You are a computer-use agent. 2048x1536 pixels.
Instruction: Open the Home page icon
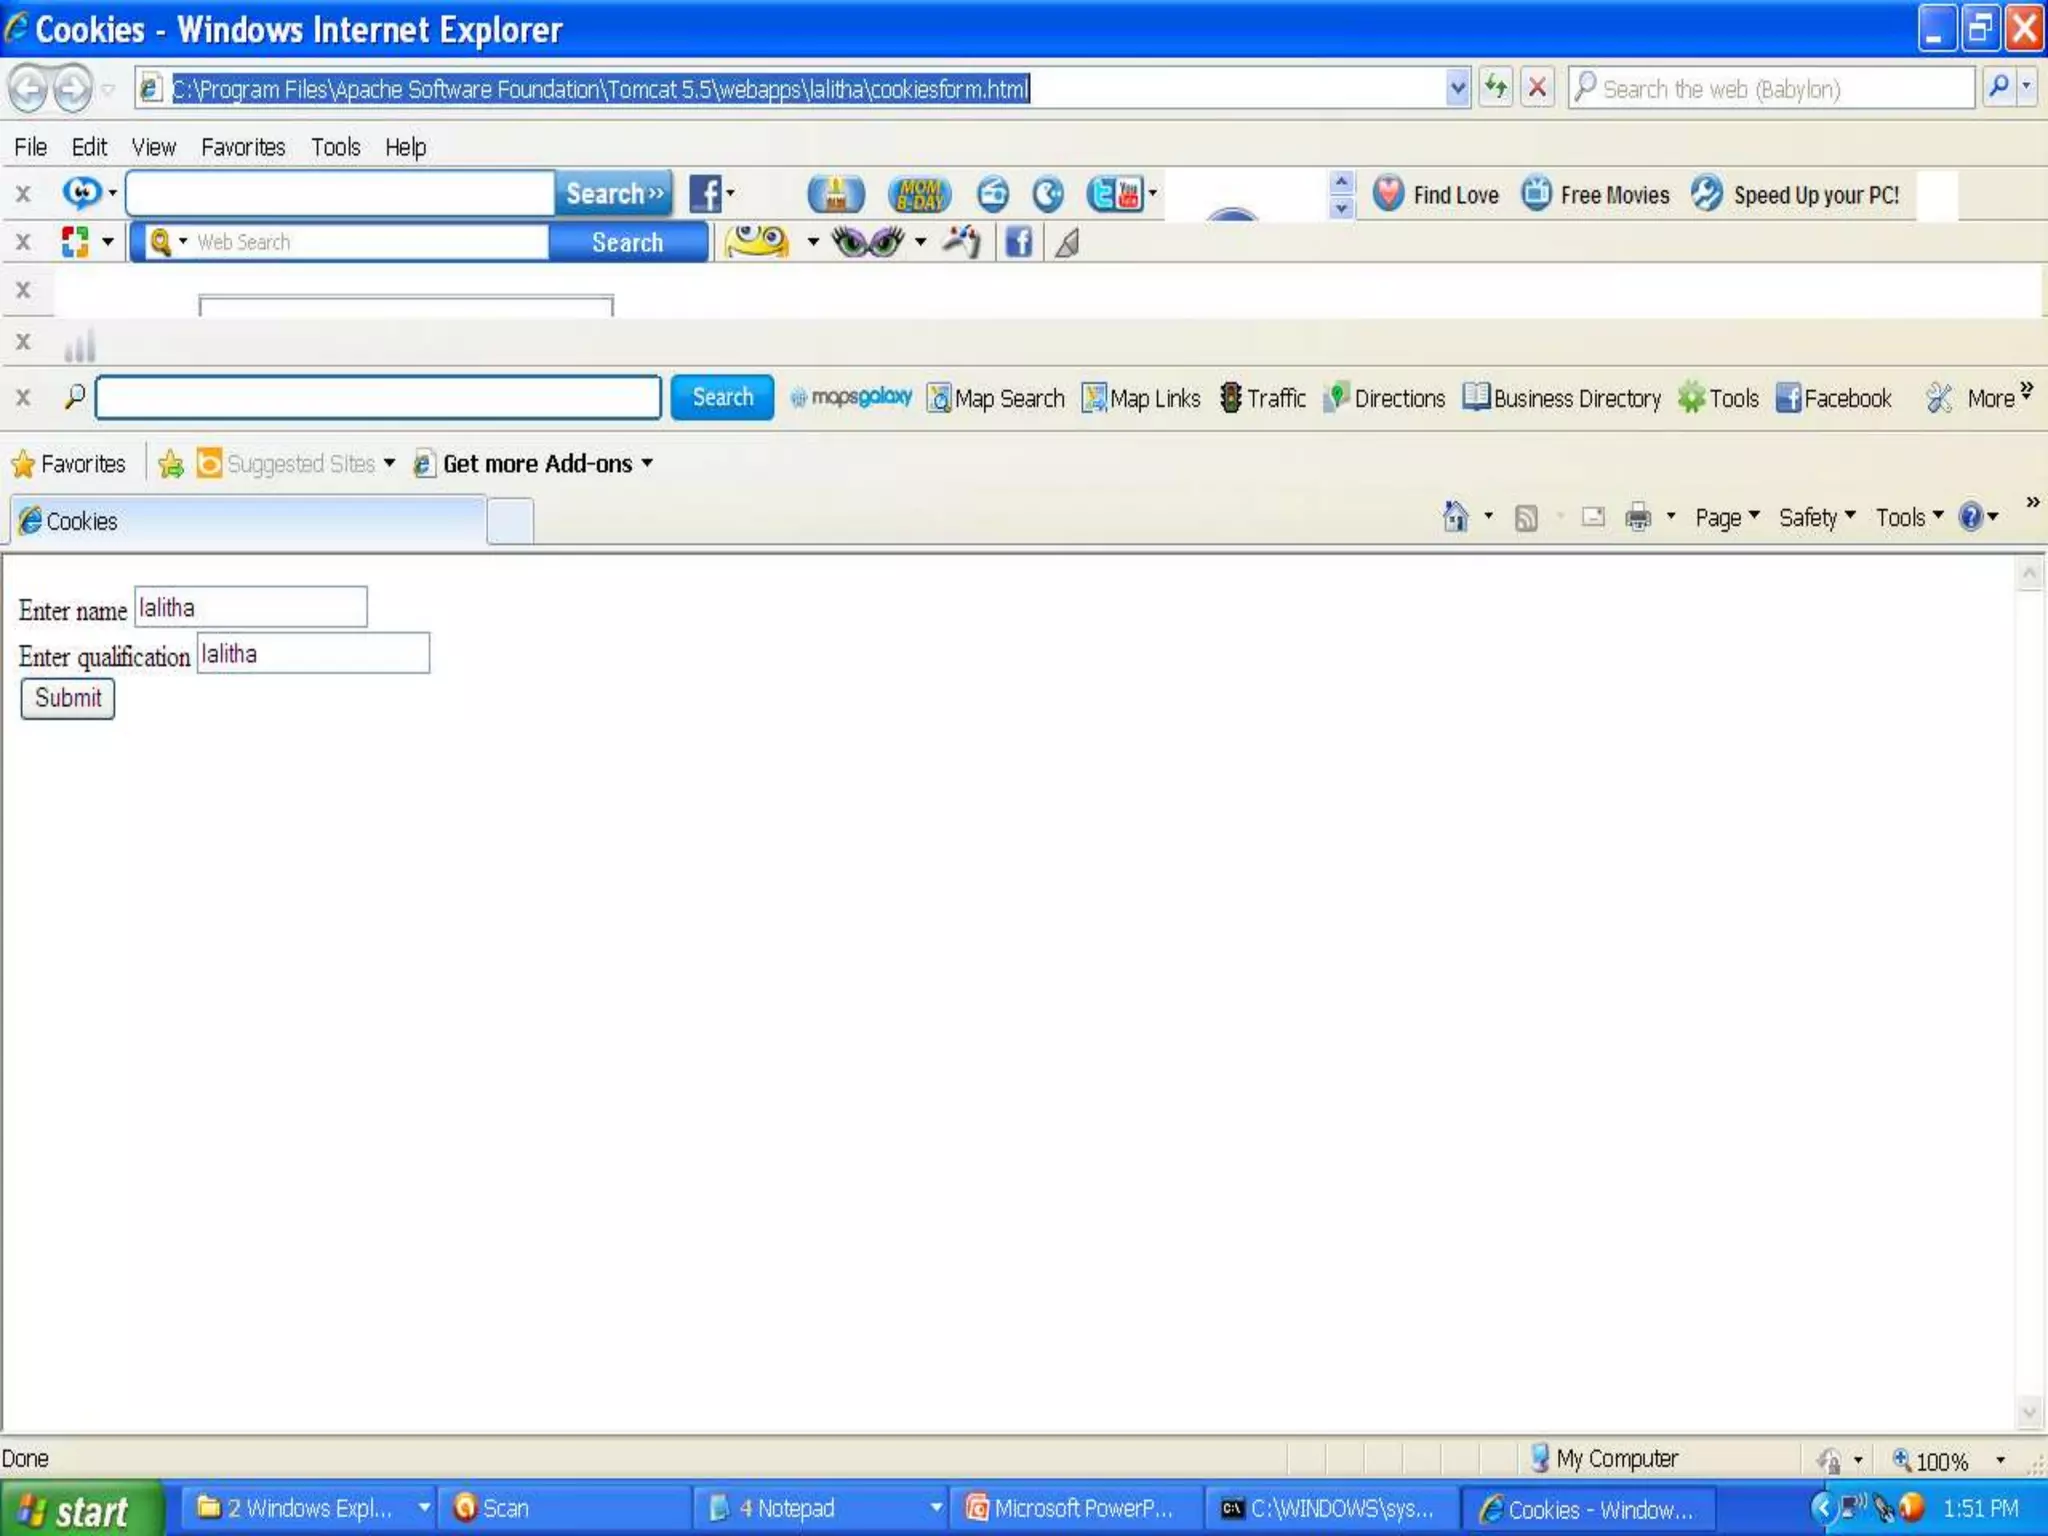1455,517
